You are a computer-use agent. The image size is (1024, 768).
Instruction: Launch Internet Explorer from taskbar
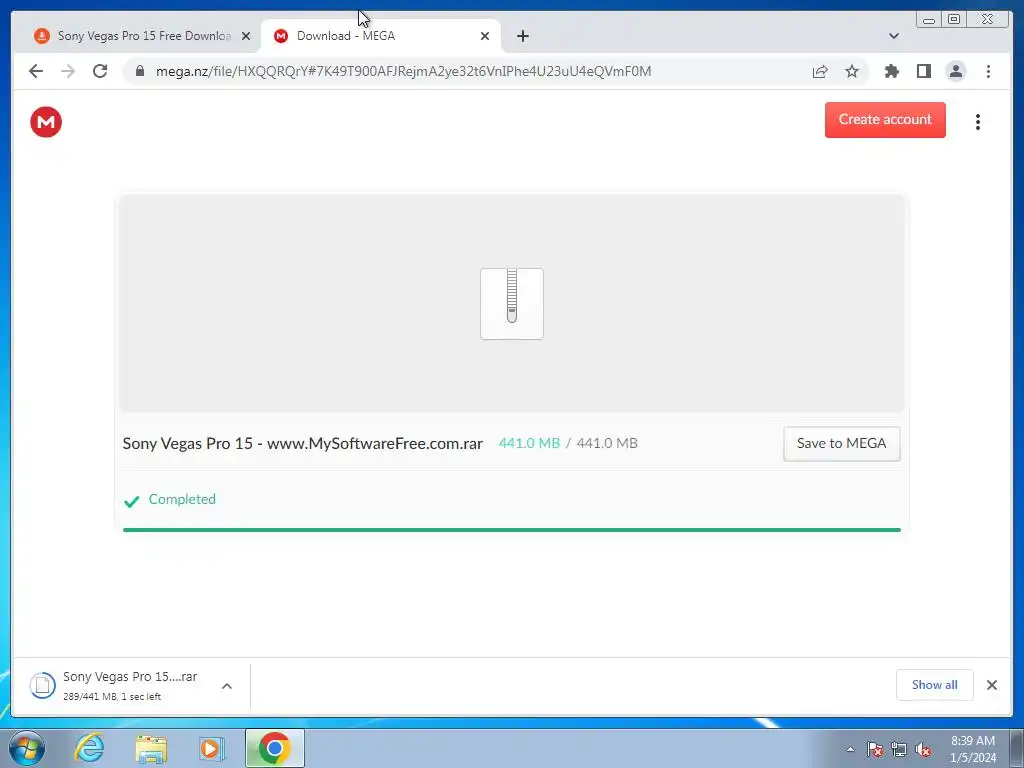(x=89, y=748)
